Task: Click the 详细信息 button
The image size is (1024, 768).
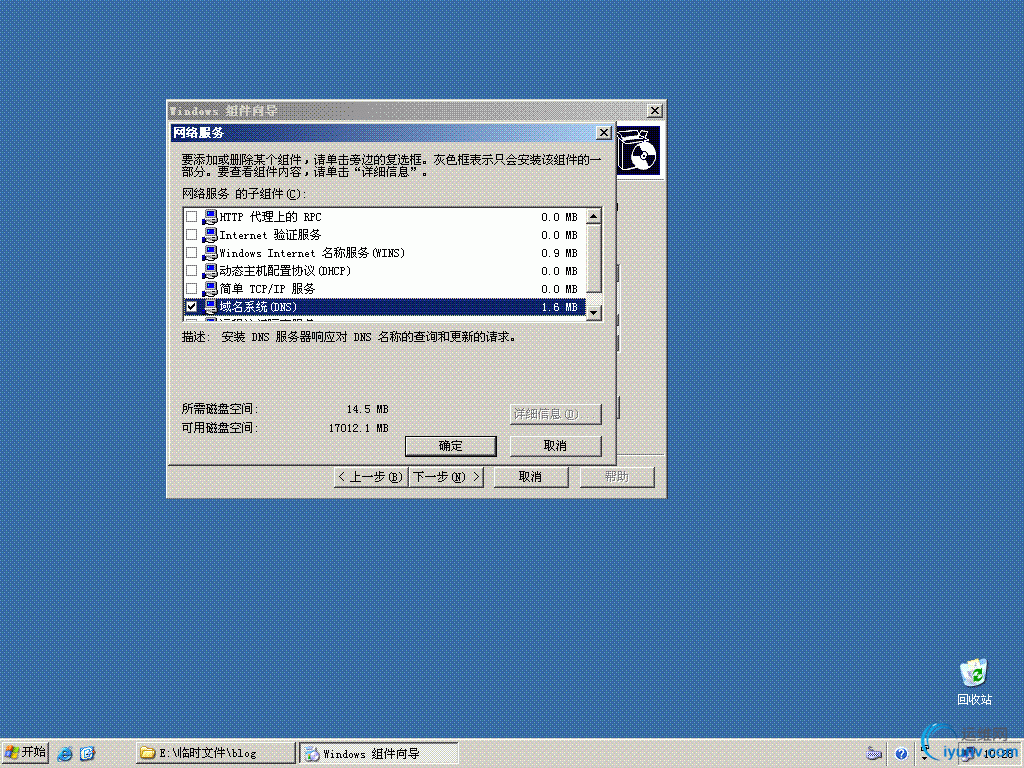Action: pyautogui.click(x=555, y=414)
